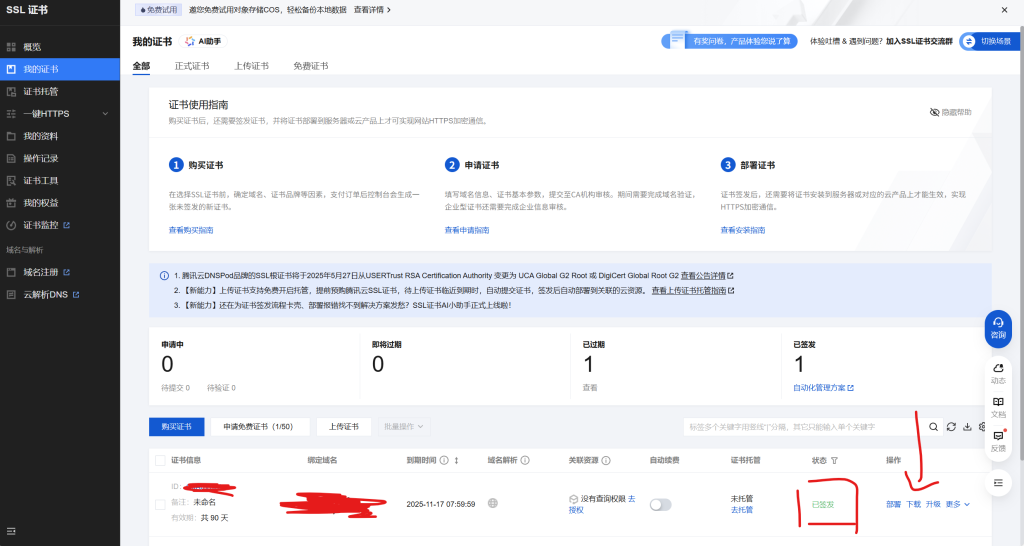Switch to the 免费证书 tab
1024x546 pixels.
[311, 66]
